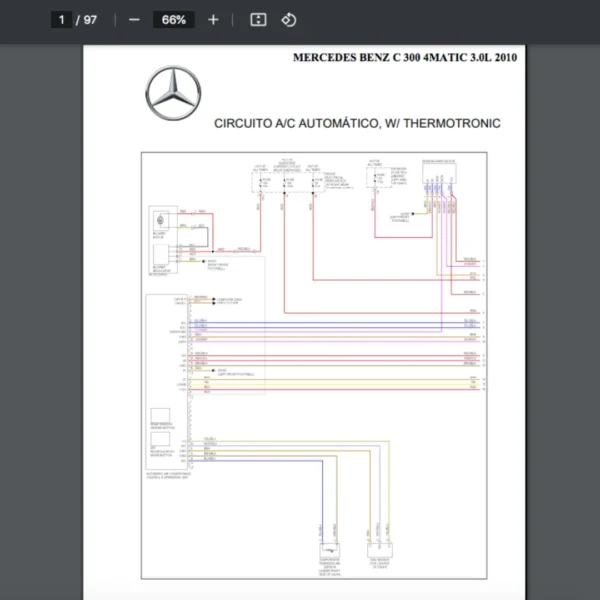Click the right dashed fuse box

click(377, 177)
